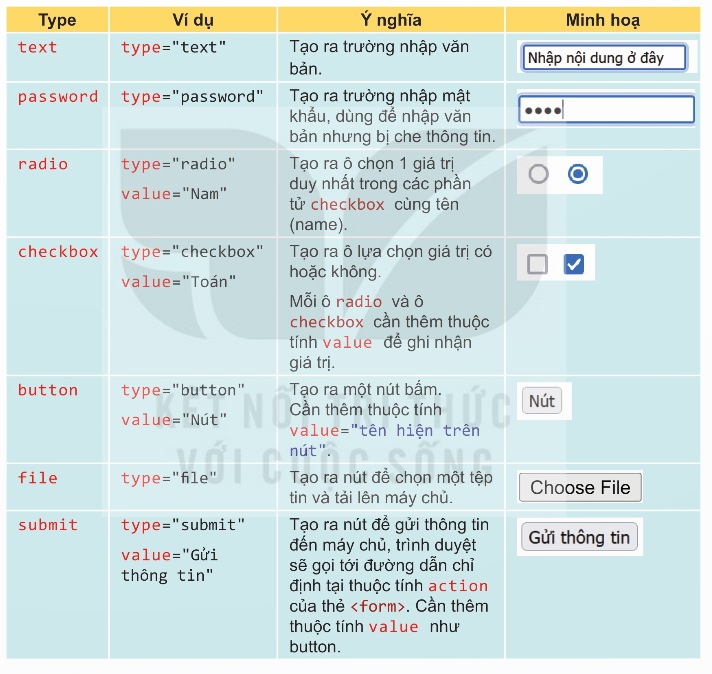
Task: Untick the checked blue checkbox
Action: coord(574,264)
